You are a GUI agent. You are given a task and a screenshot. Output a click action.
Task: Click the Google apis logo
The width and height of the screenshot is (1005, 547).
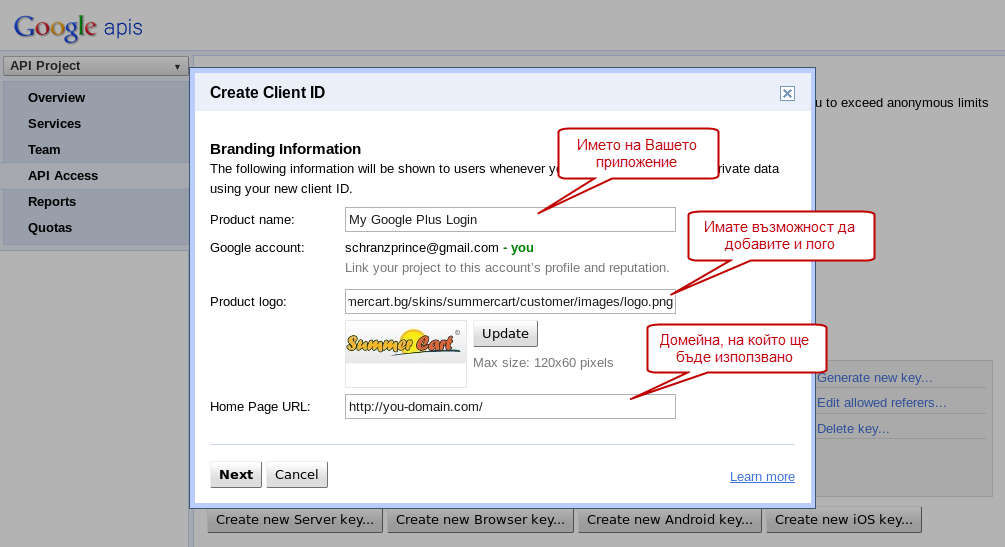click(78, 27)
